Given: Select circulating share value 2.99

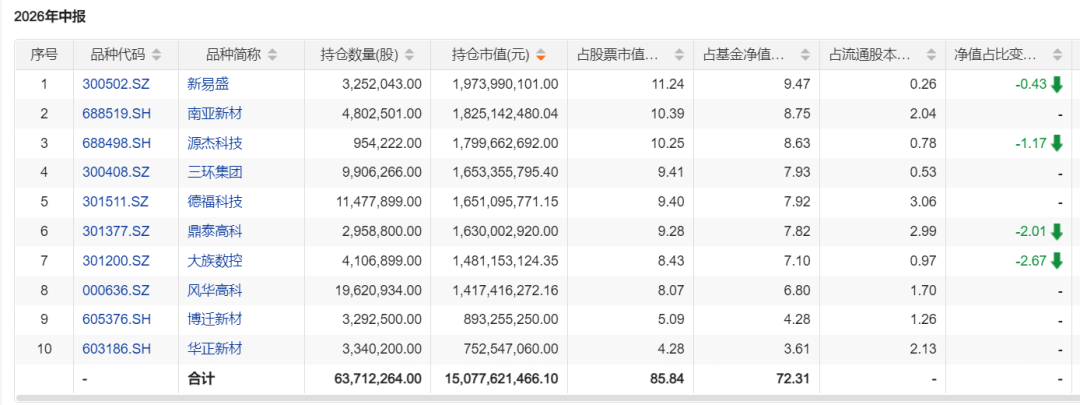Looking at the screenshot, I should 924,231.
